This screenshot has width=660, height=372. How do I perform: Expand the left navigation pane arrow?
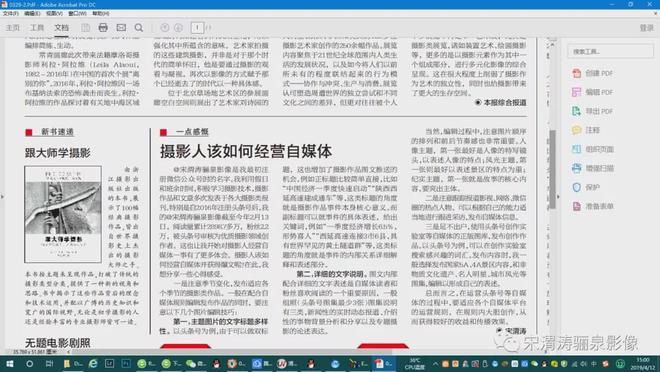[2, 197]
